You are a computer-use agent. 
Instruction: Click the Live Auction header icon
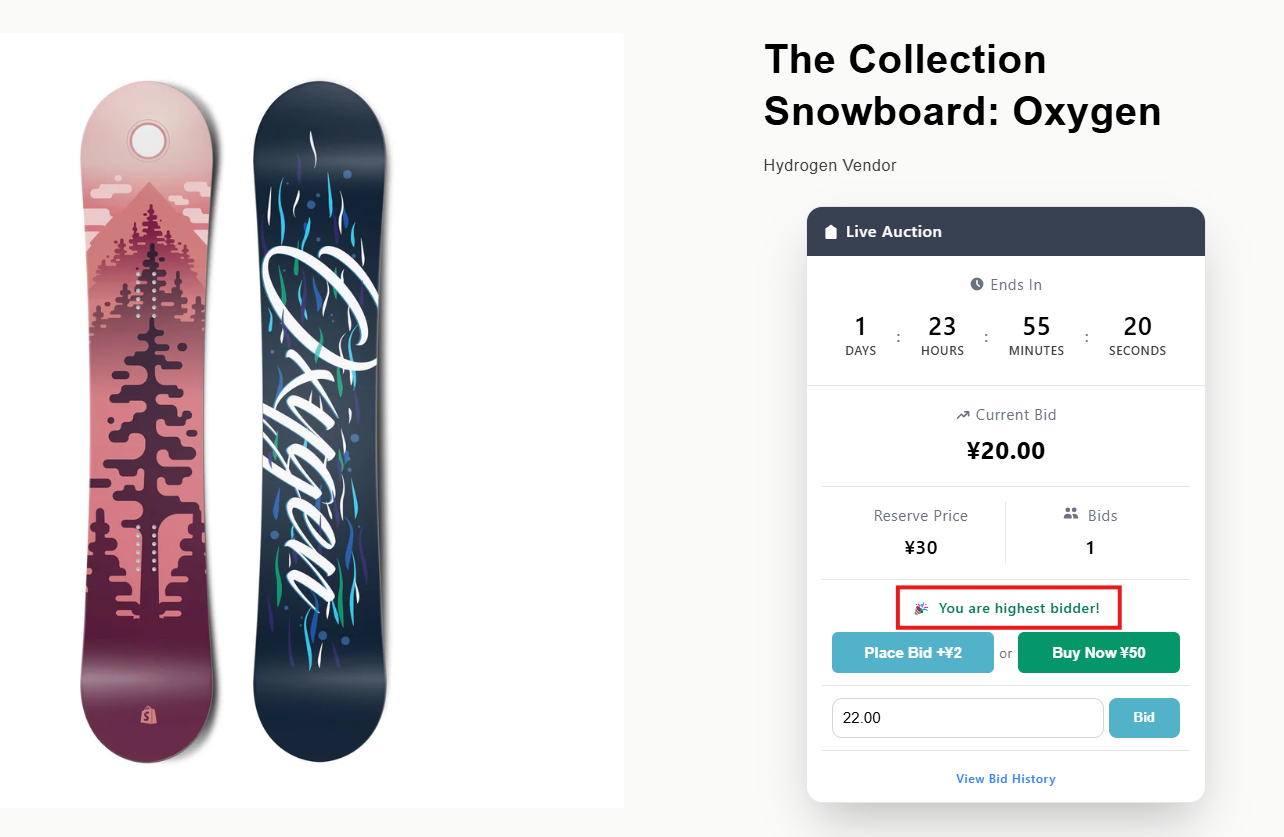click(x=830, y=232)
